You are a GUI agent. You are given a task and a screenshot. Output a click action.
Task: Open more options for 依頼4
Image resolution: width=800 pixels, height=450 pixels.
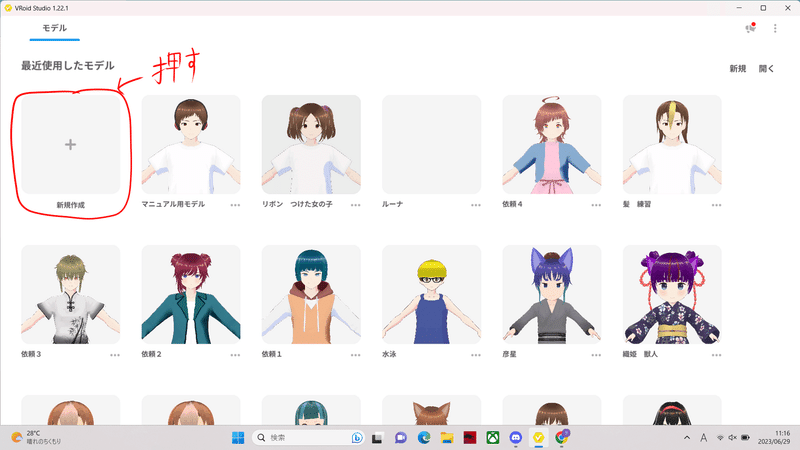click(596, 205)
